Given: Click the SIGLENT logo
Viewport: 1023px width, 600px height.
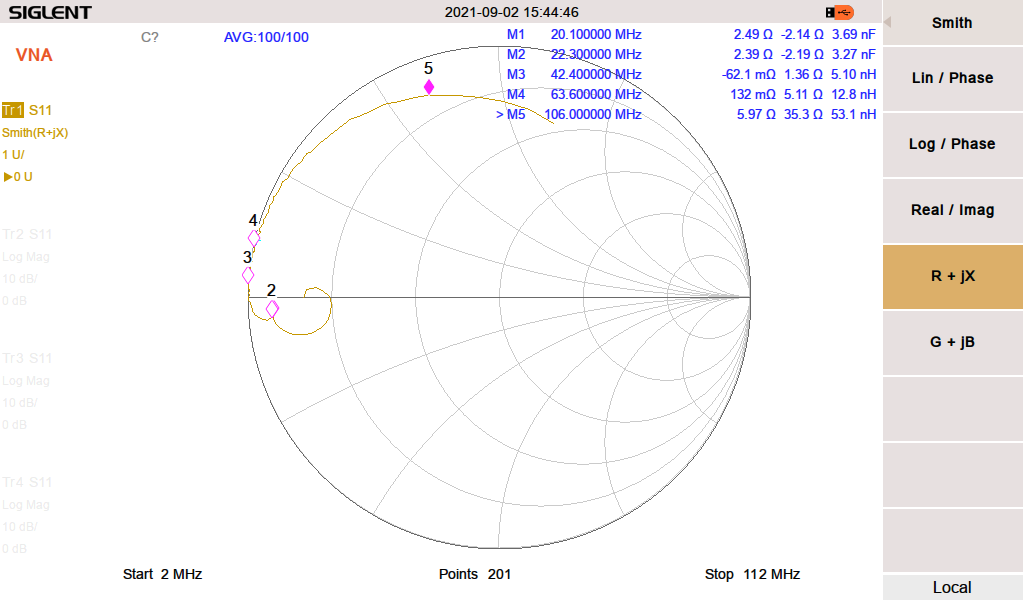Looking at the screenshot, I should coord(50,13).
